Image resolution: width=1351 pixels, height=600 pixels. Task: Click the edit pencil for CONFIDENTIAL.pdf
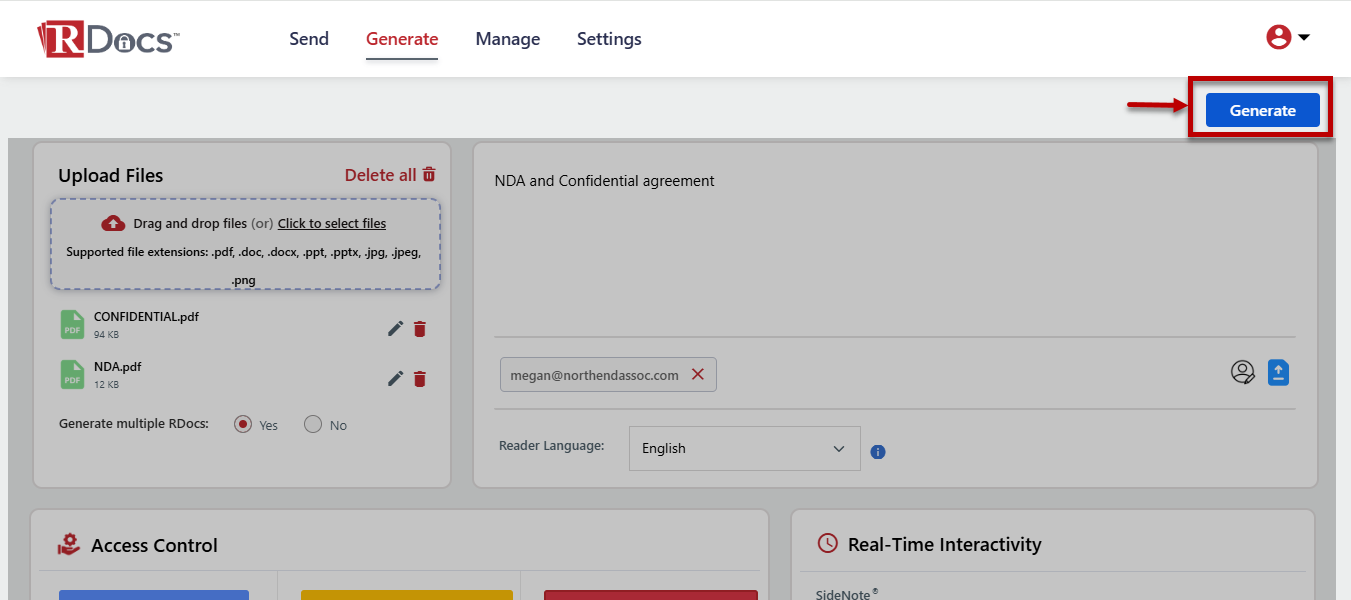tap(396, 329)
